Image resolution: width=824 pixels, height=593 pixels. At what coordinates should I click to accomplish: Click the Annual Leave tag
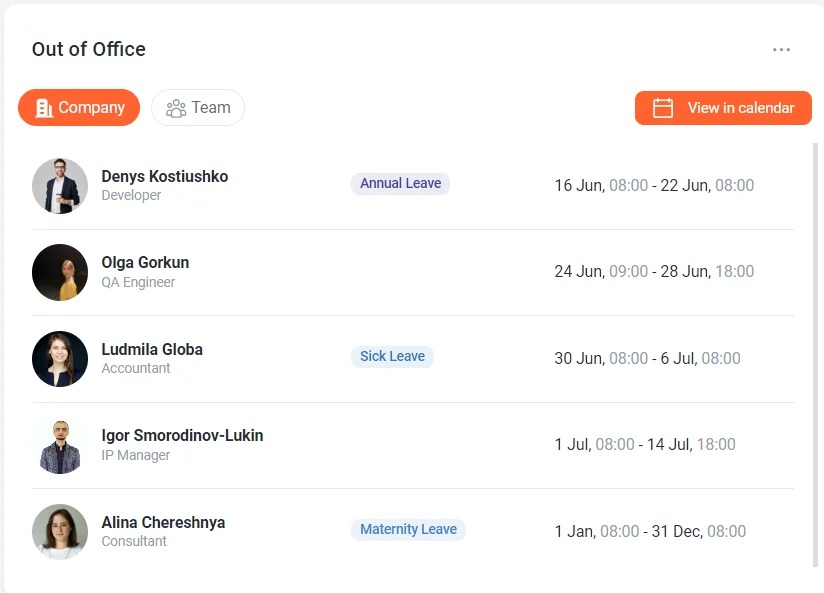click(x=400, y=184)
